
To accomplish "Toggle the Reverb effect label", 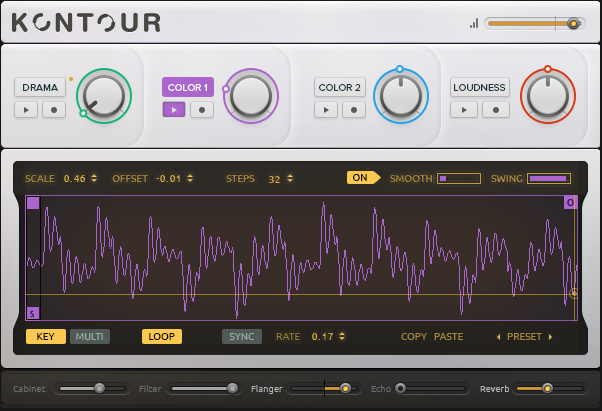I will [x=494, y=389].
